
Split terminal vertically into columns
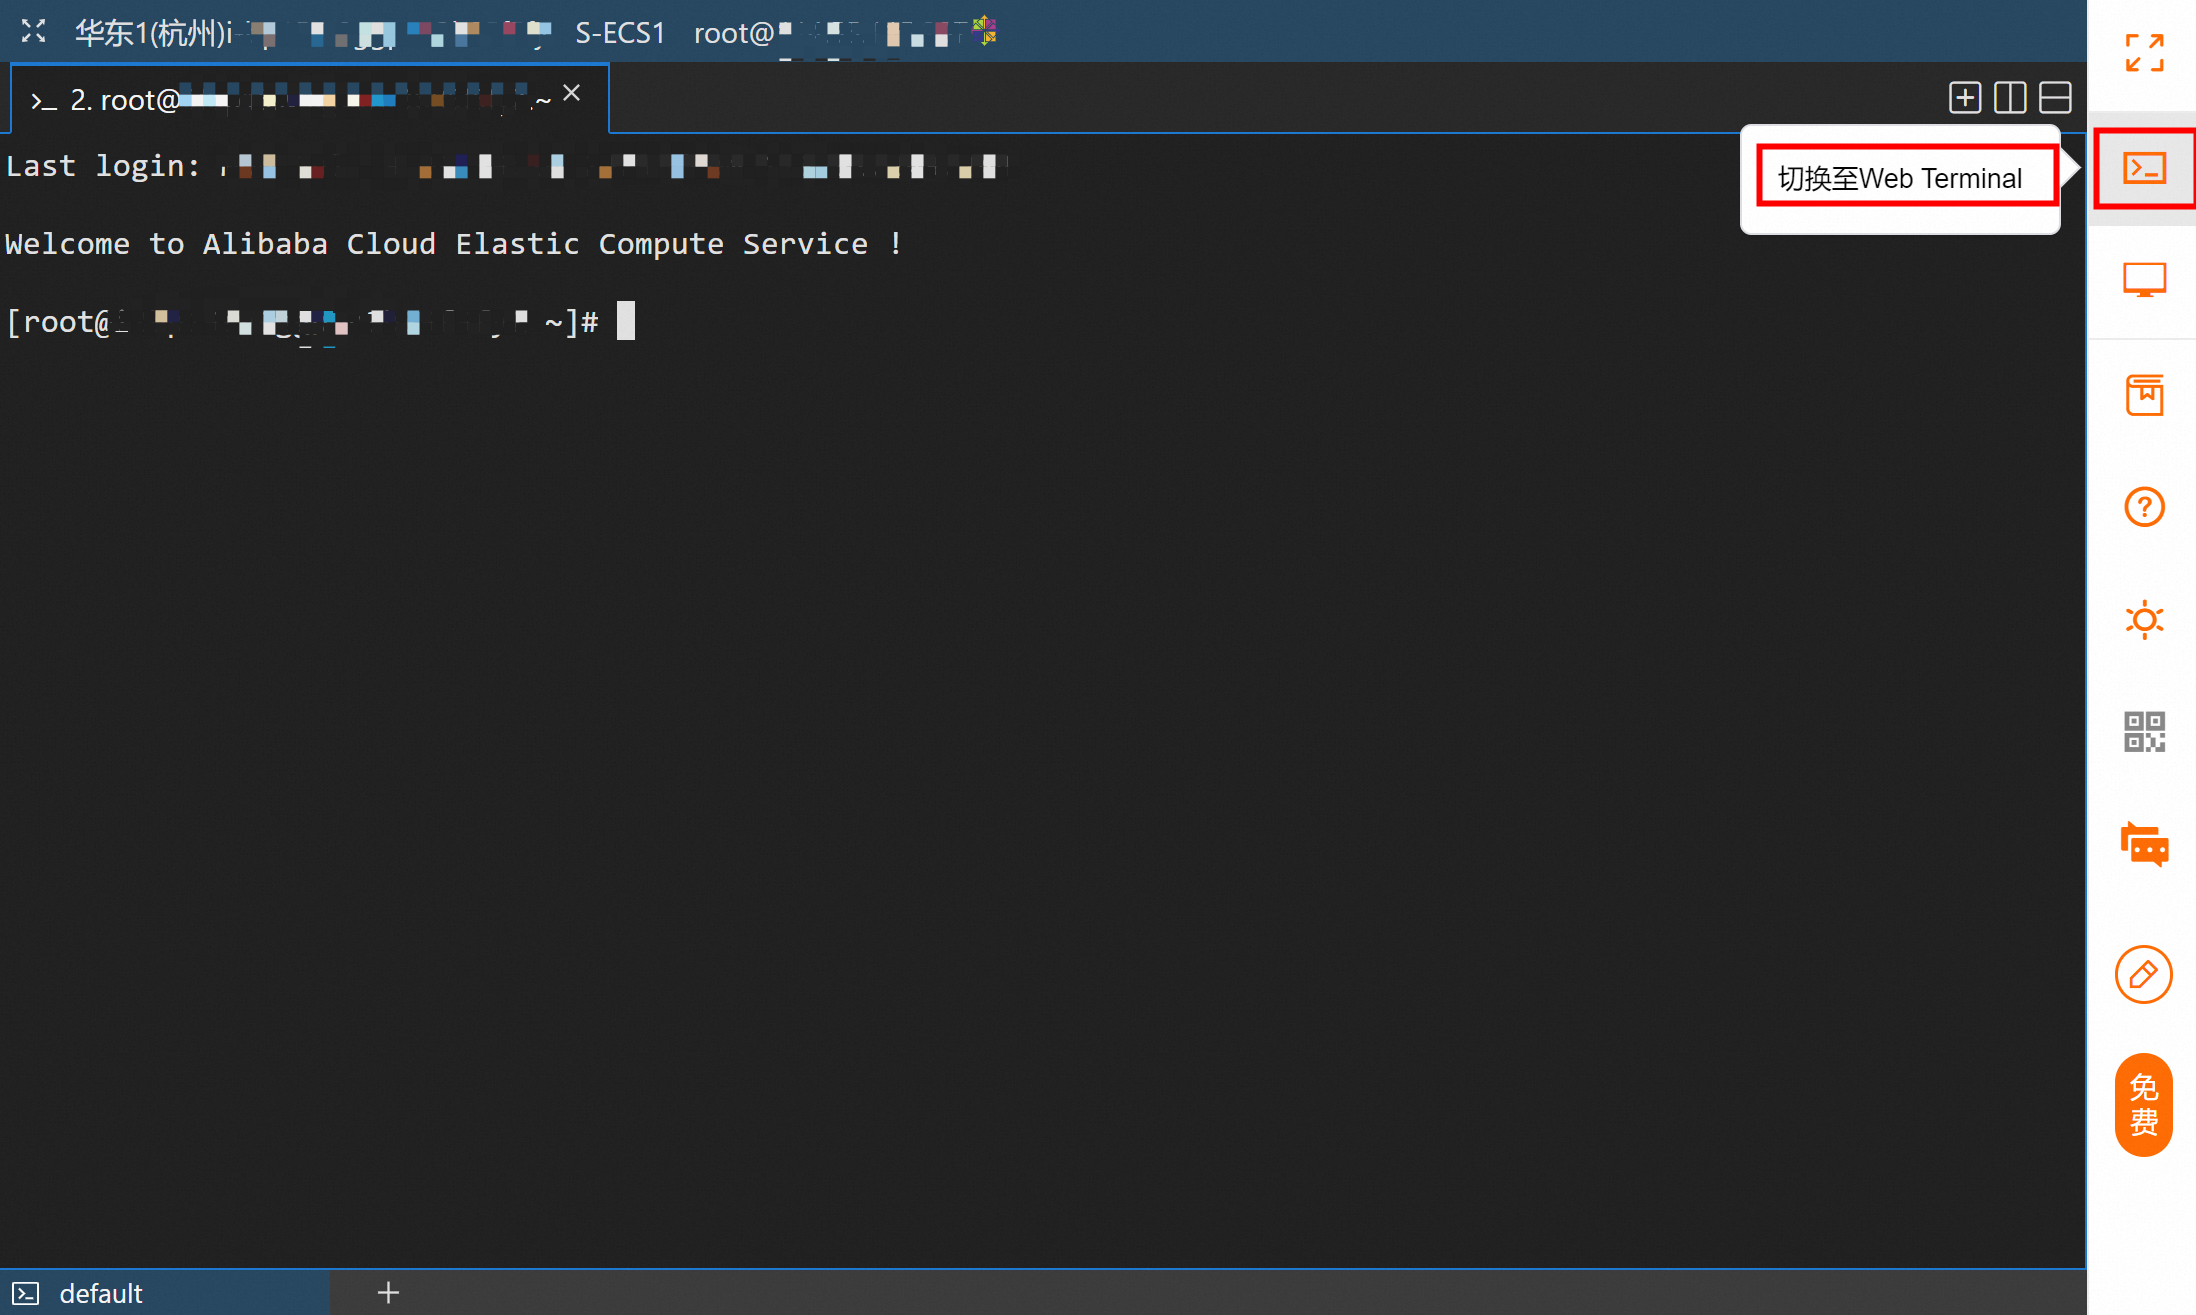(x=2009, y=98)
